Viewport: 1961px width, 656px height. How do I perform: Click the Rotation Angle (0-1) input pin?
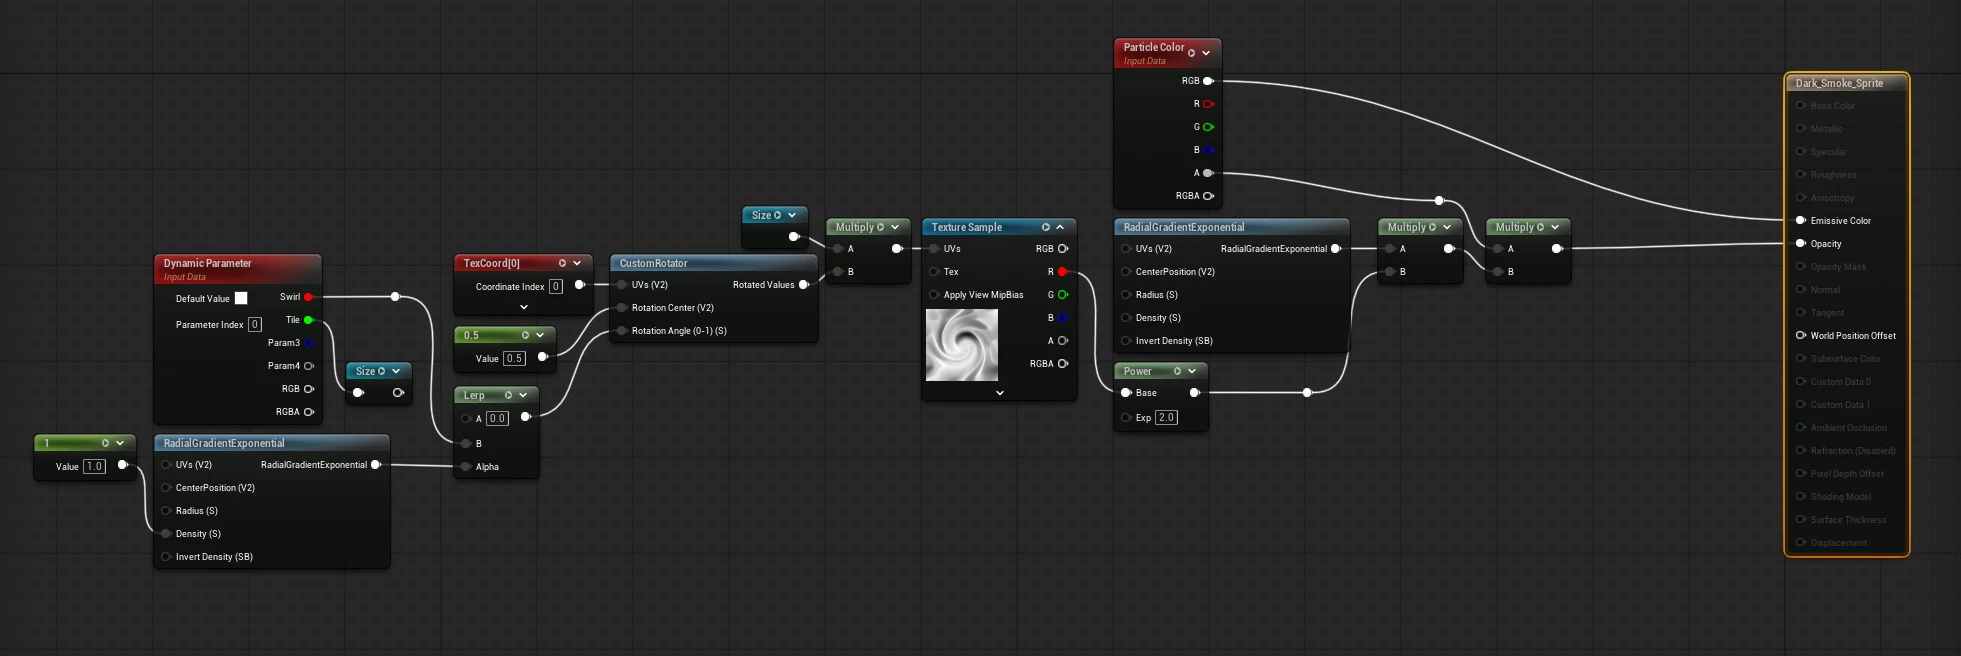click(622, 331)
